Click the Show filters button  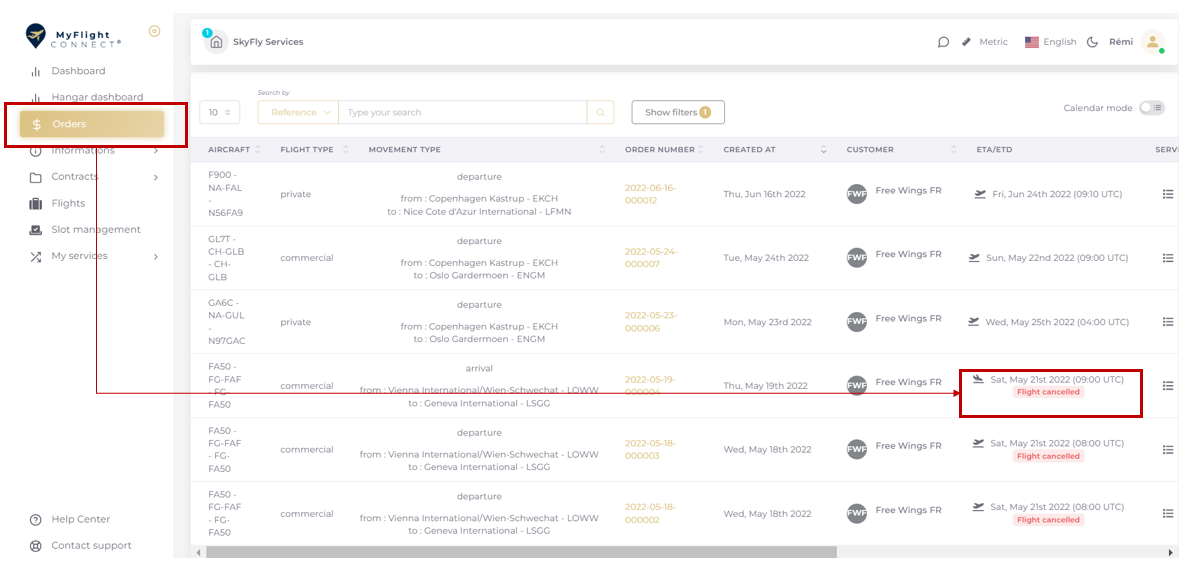pyautogui.click(x=677, y=113)
